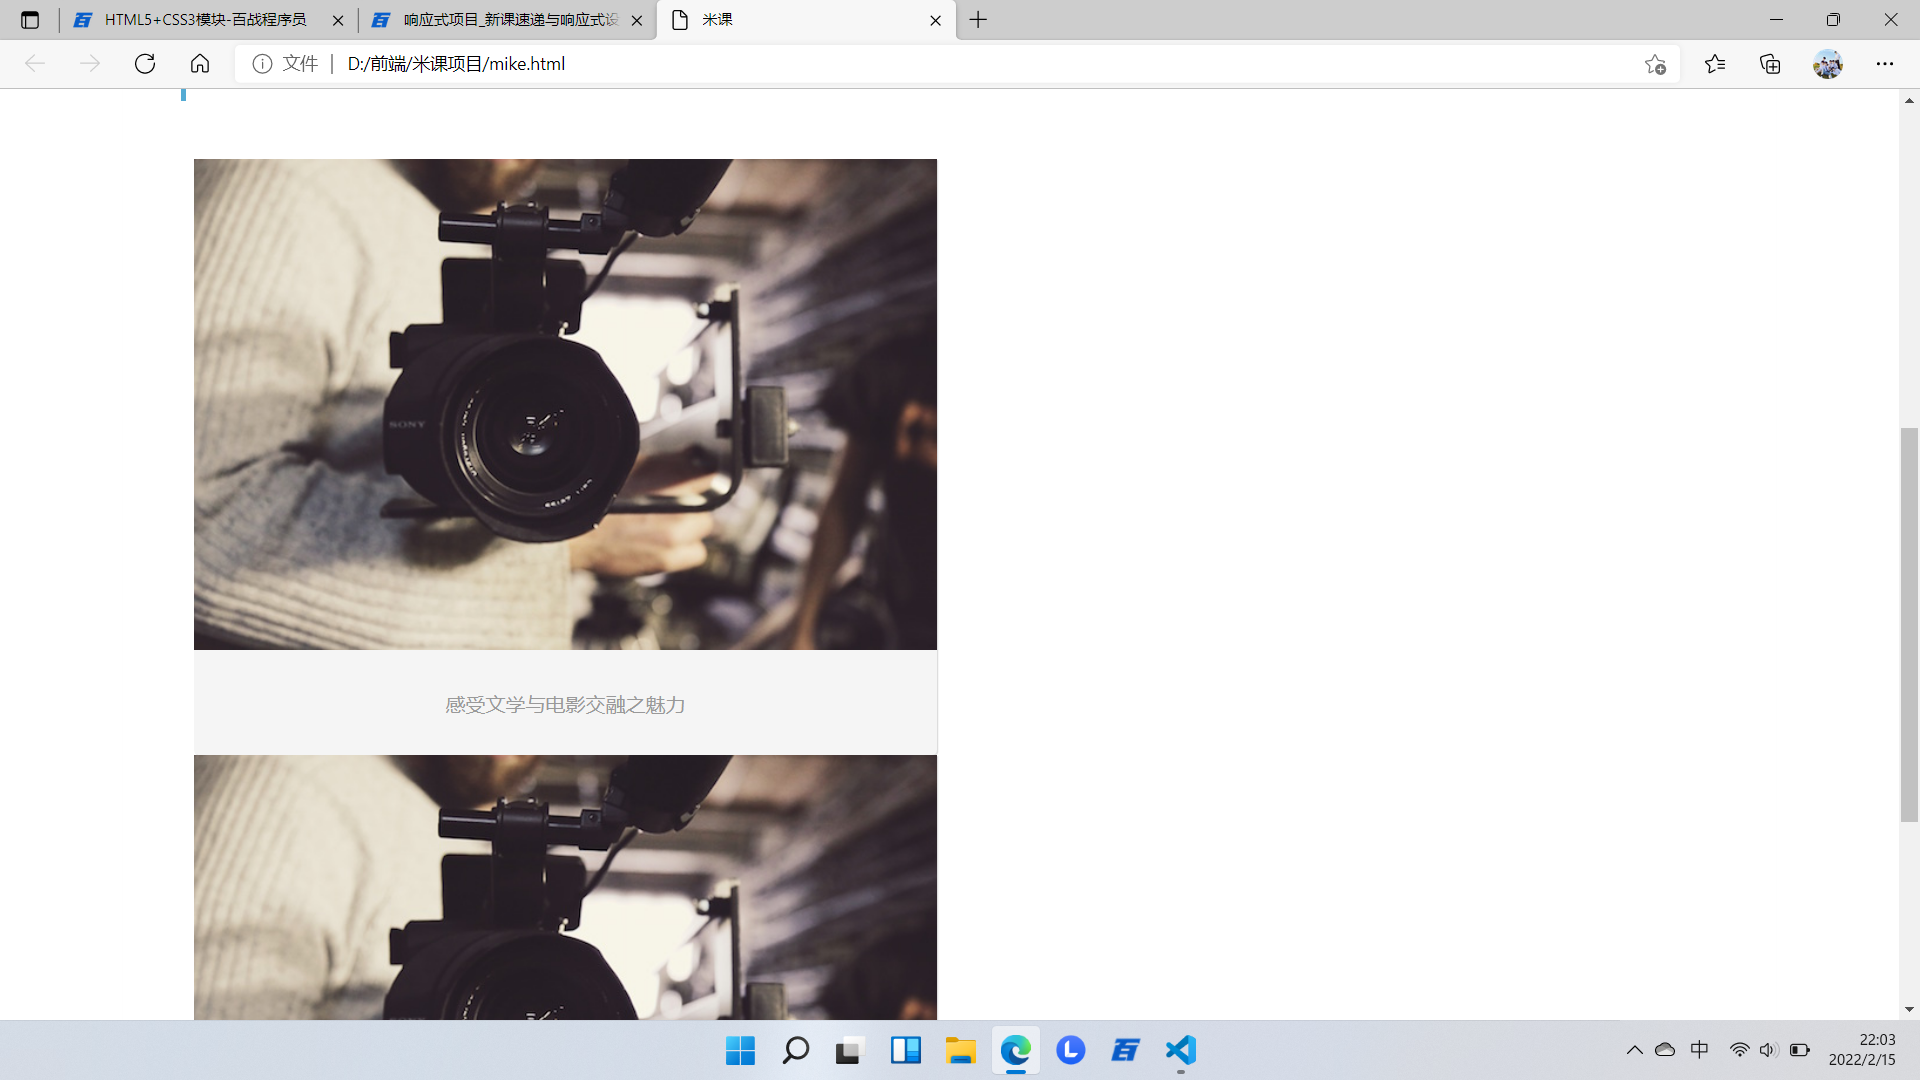Add this page to favorites
The height and width of the screenshot is (1080, 1920).
1655,64
